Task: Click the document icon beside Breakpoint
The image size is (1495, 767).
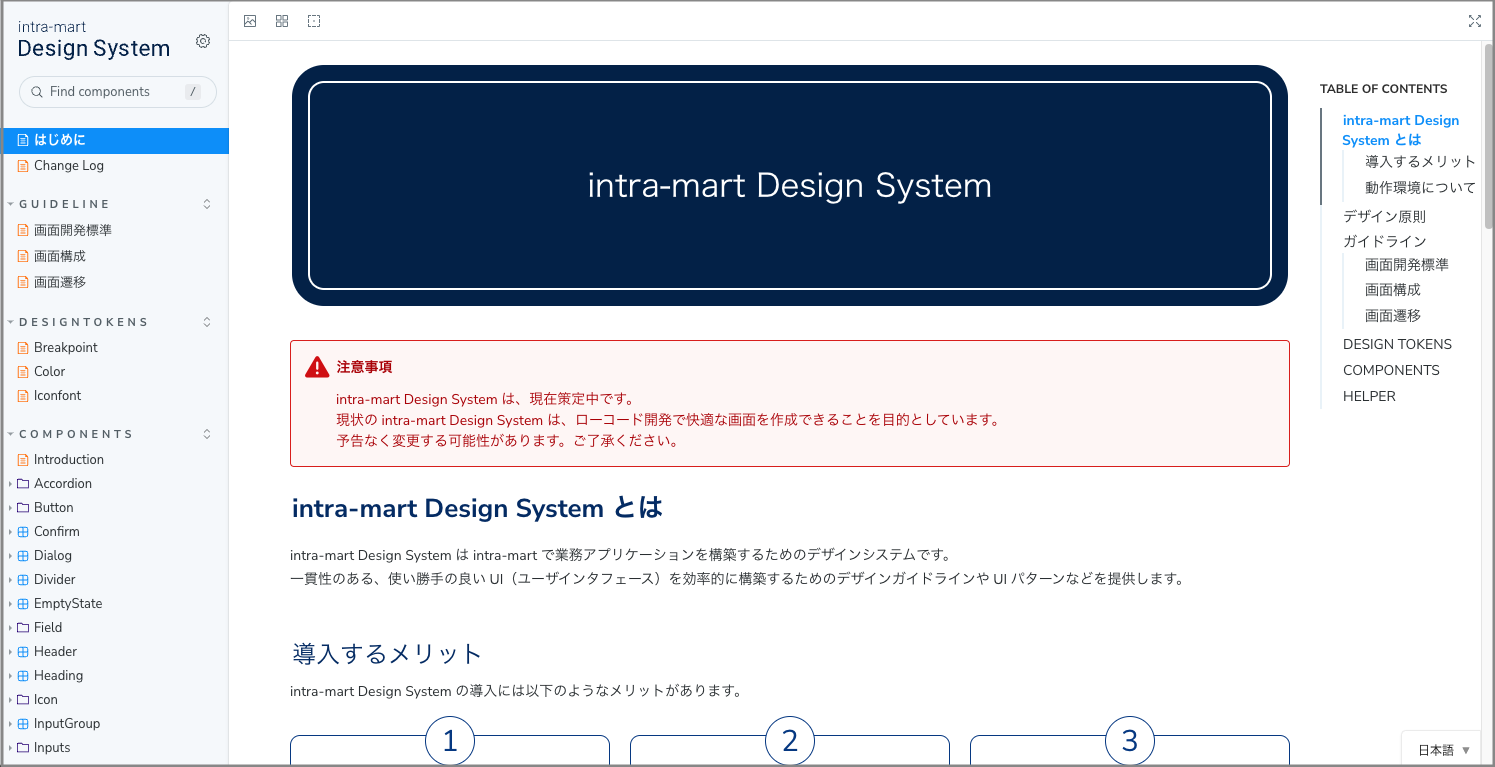Action: pyautogui.click(x=21, y=347)
